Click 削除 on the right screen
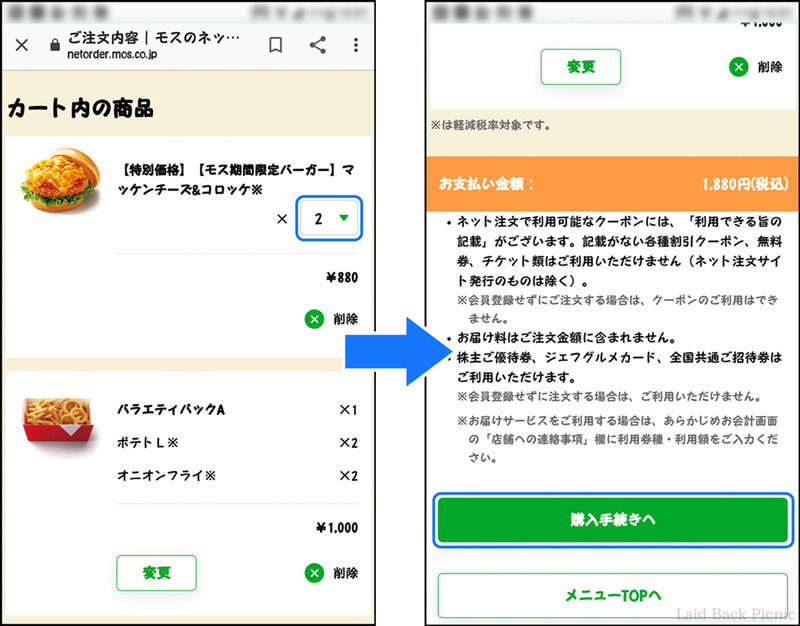800x626 pixels. click(756, 67)
